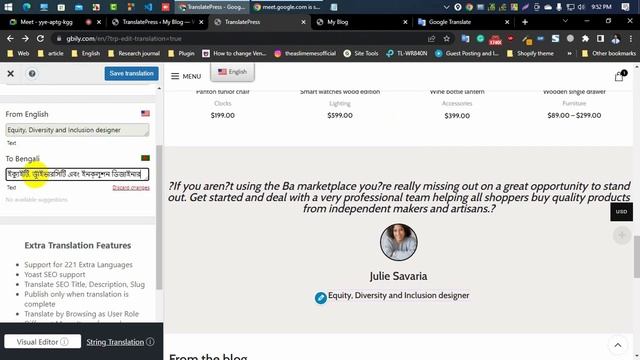Image resolution: width=640 pixels, height=360 pixels.
Task: Bookmark this page with star icon
Action: click(447, 38)
